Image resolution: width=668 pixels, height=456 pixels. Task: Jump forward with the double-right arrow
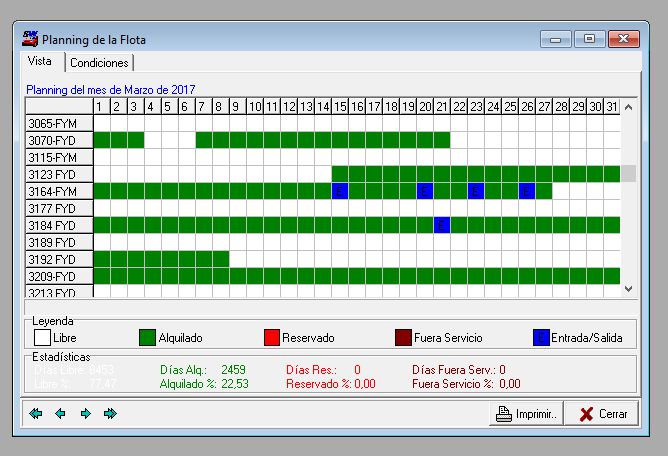click(x=110, y=413)
